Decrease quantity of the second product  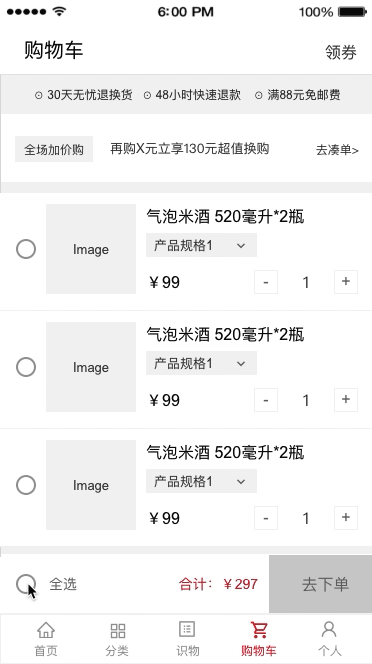point(266,400)
